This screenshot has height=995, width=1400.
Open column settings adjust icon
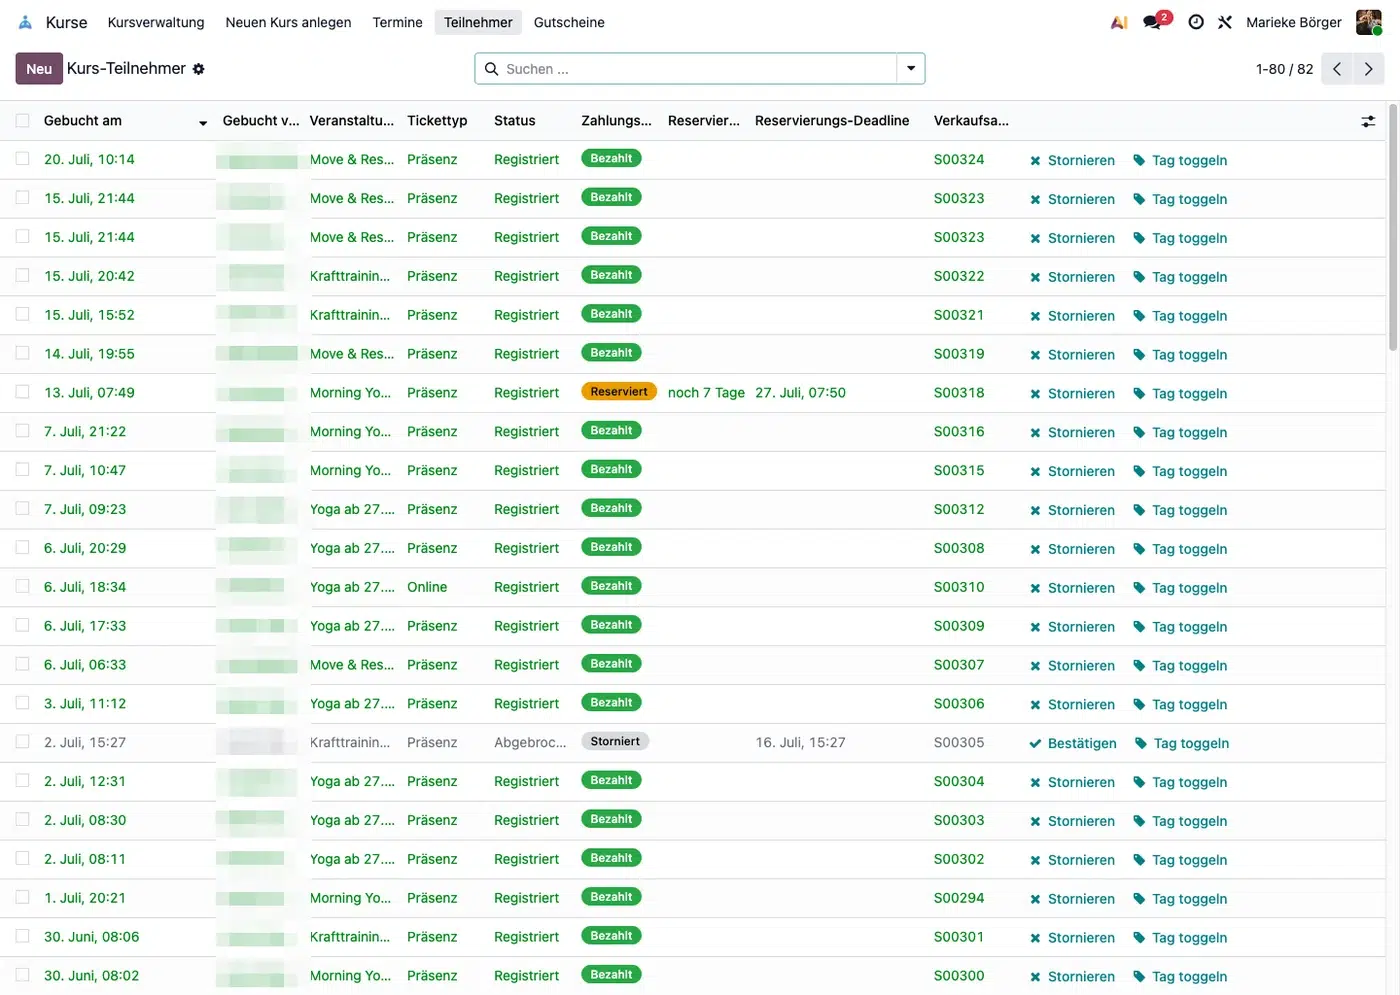pyautogui.click(x=1368, y=121)
